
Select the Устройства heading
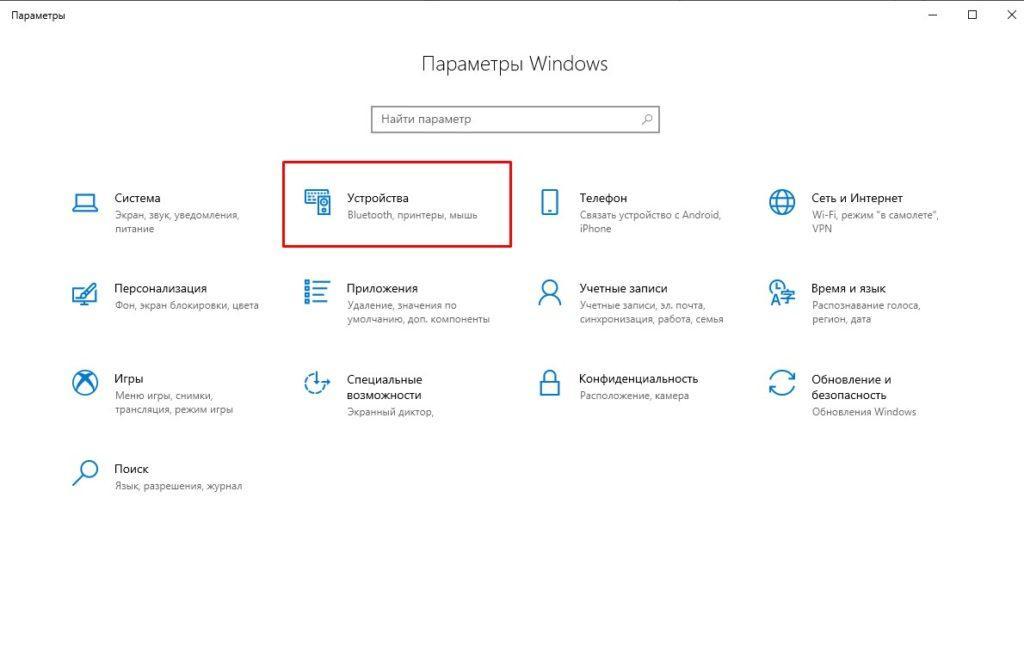(x=377, y=198)
